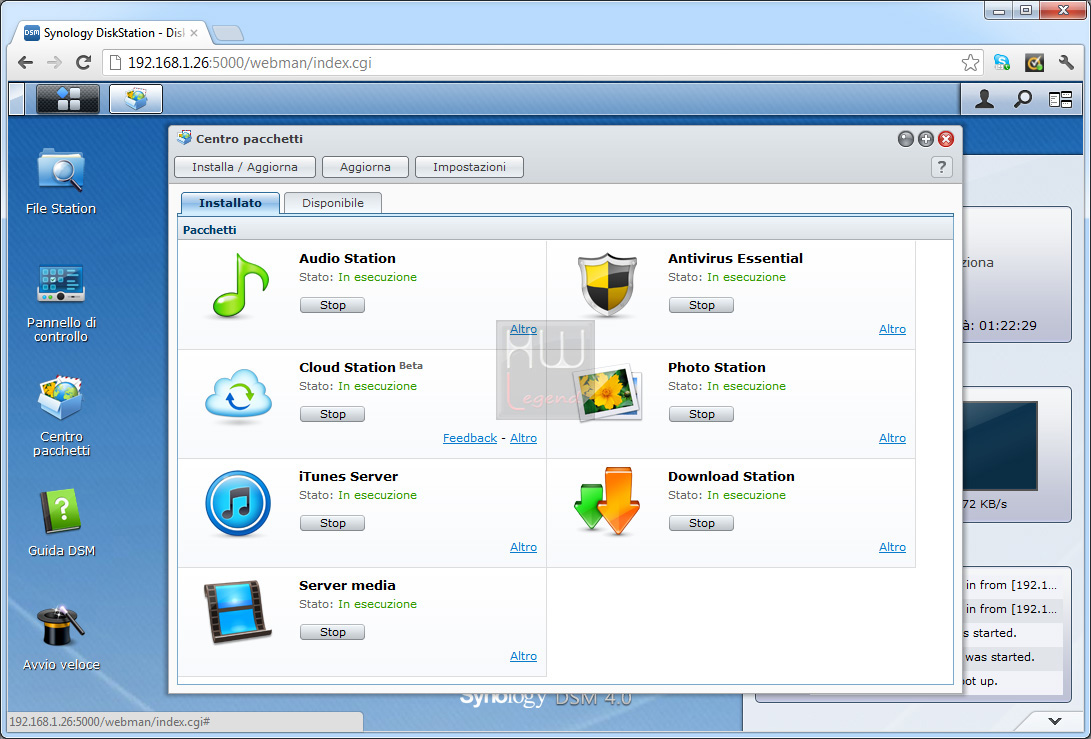Open the Centro pacchetti help question mark
The width and height of the screenshot is (1091, 739).
[941, 167]
